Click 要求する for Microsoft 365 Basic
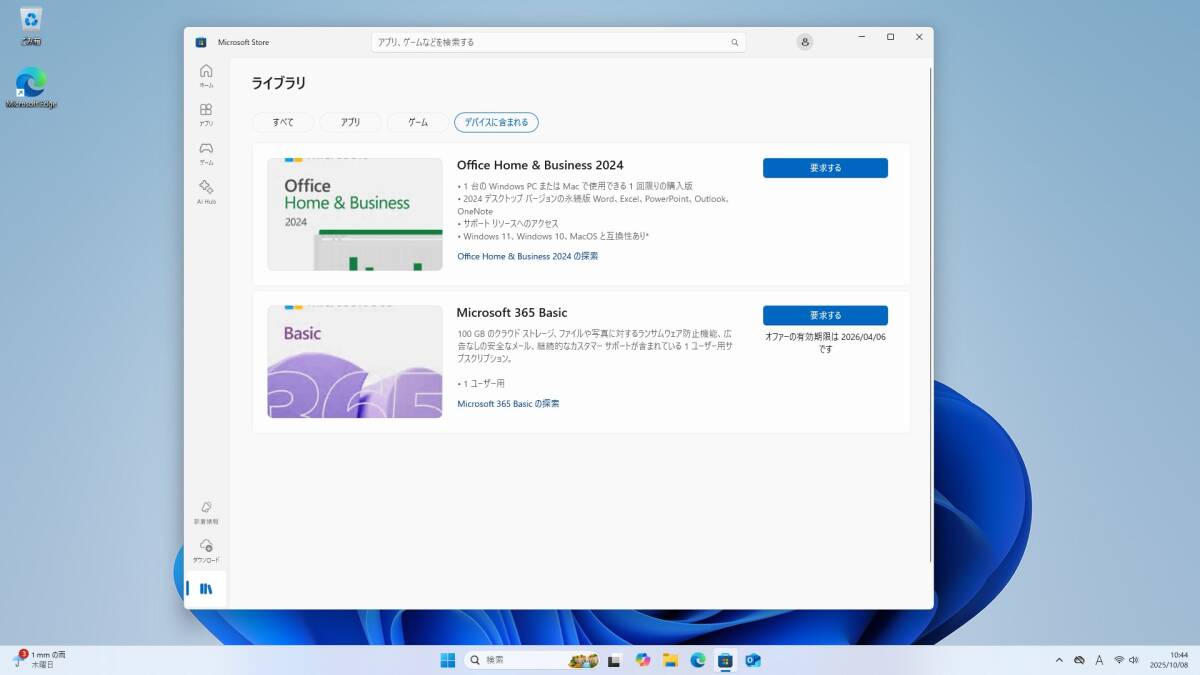Image resolution: width=1200 pixels, height=675 pixels. [825, 315]
